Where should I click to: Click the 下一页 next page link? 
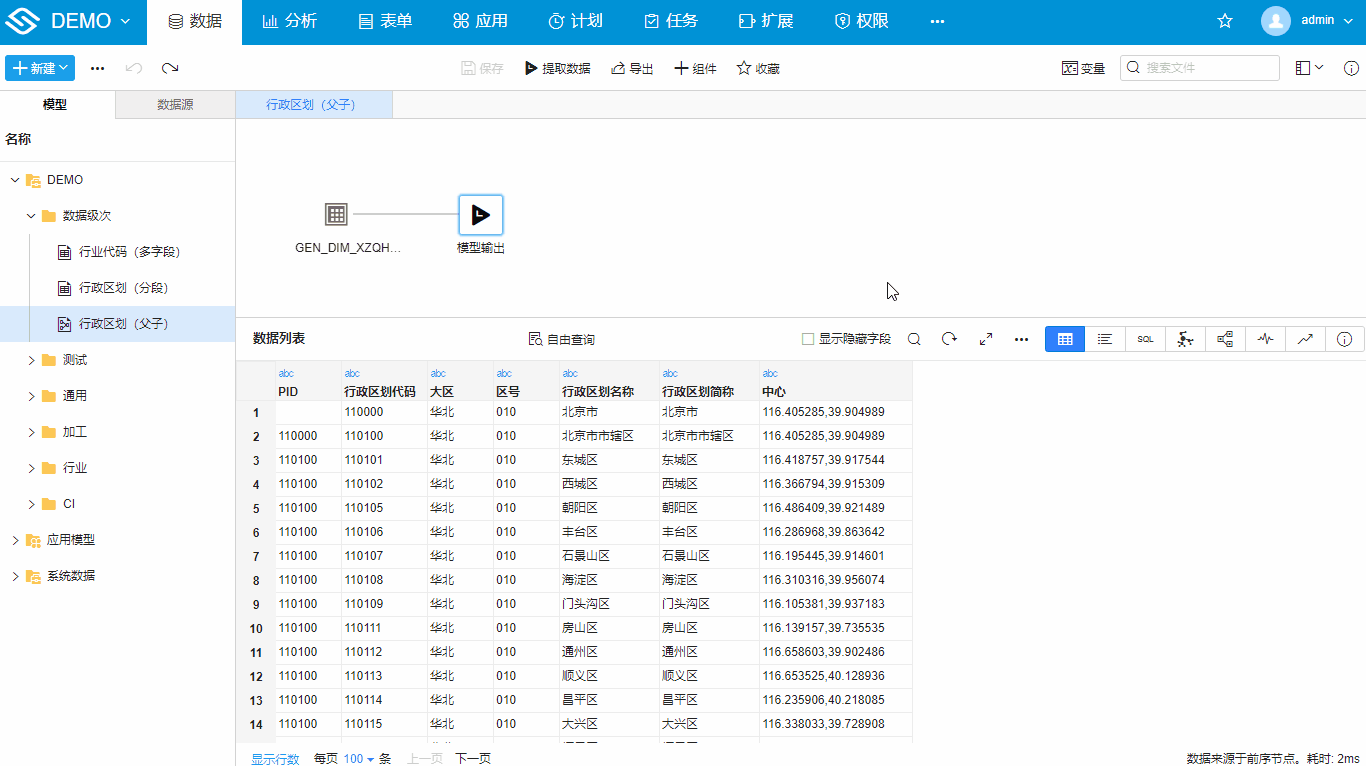(473, 759)
